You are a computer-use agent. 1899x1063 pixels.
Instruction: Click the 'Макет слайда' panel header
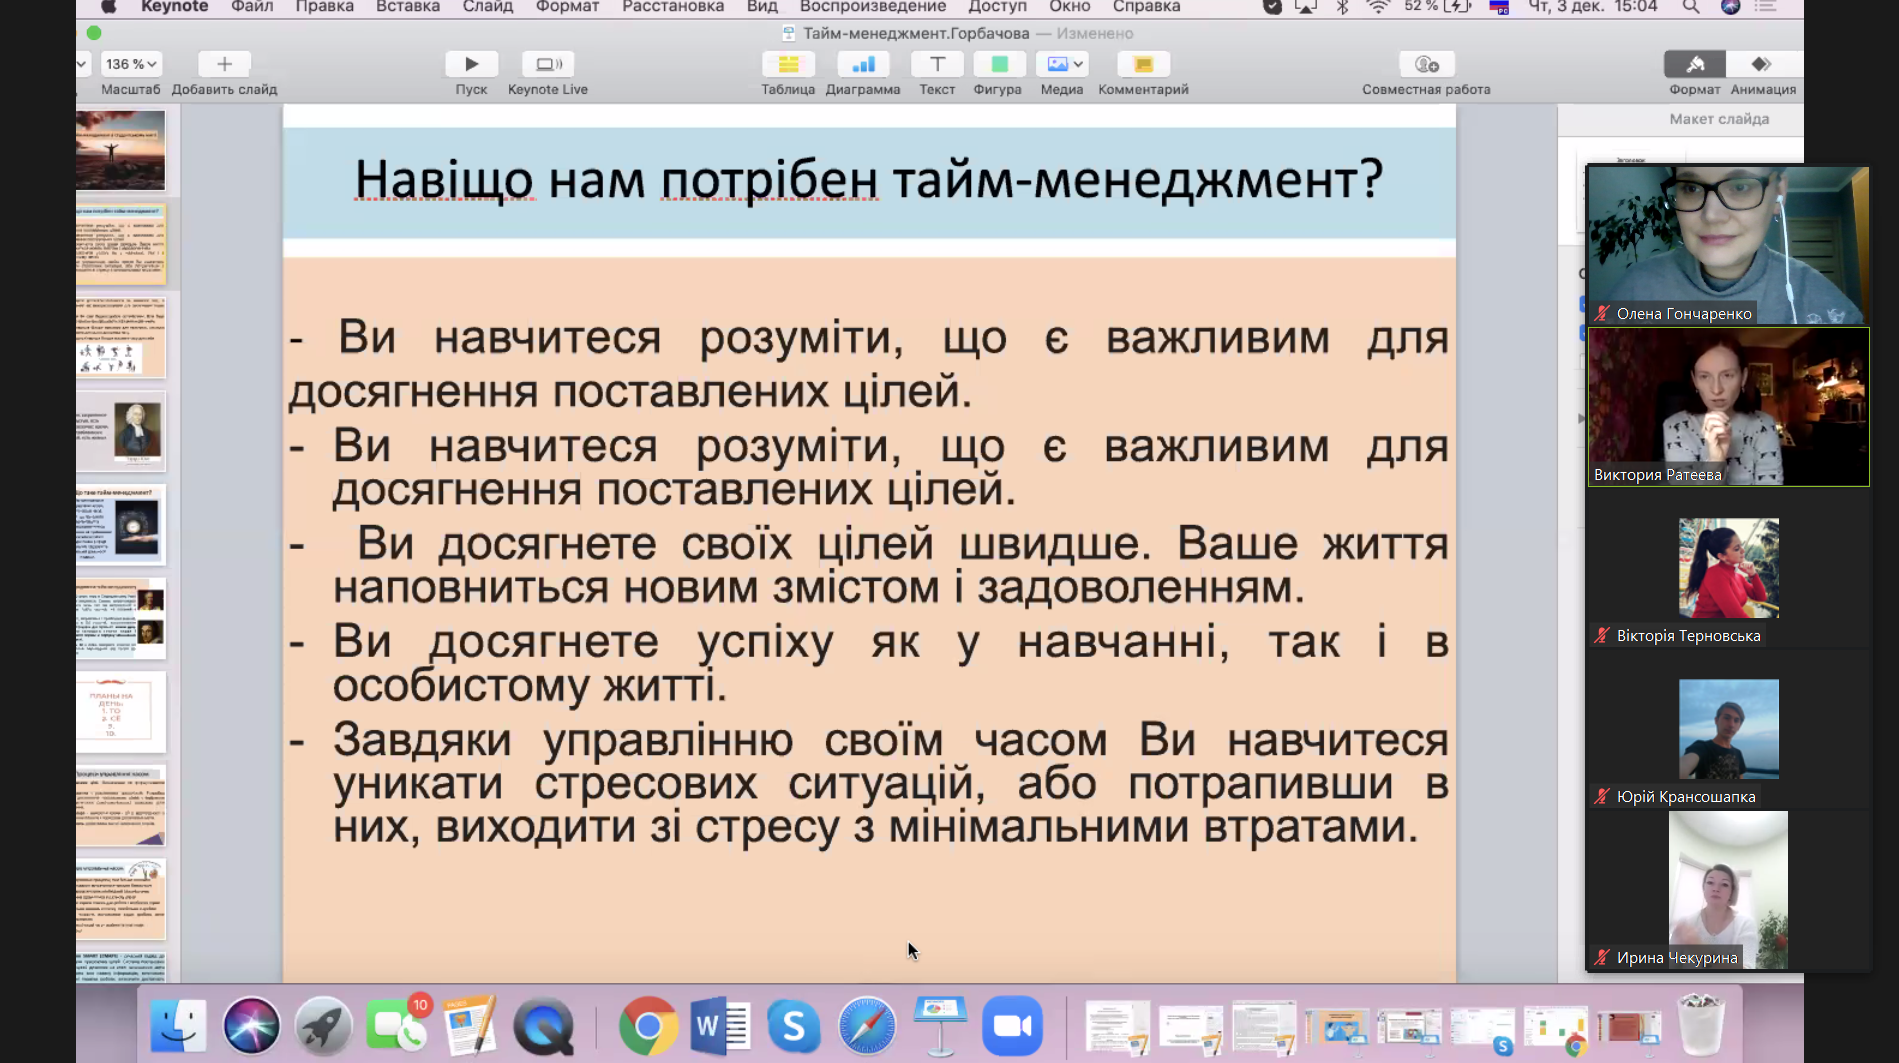point(1719,119)
